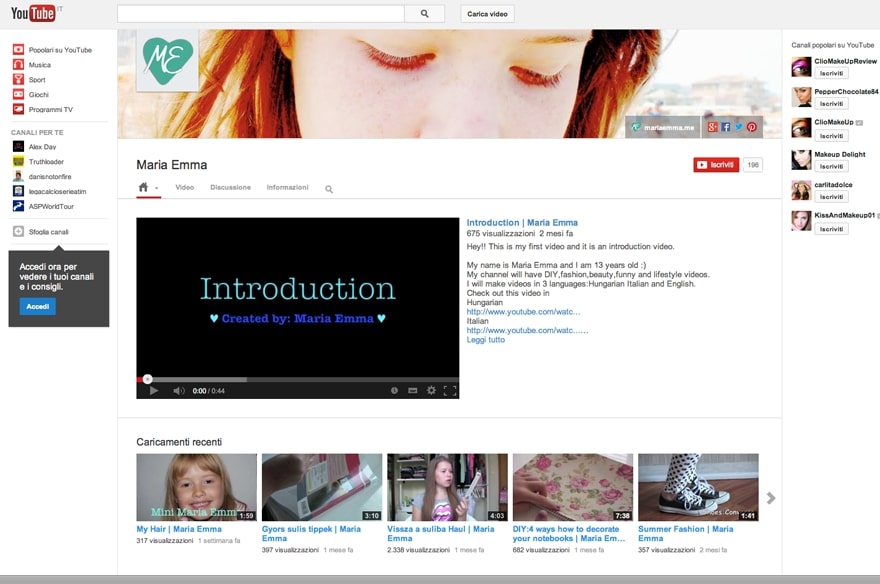Search within channel using magnifier icon
This screenshot has width=880, height=584.
pos(329,189)
